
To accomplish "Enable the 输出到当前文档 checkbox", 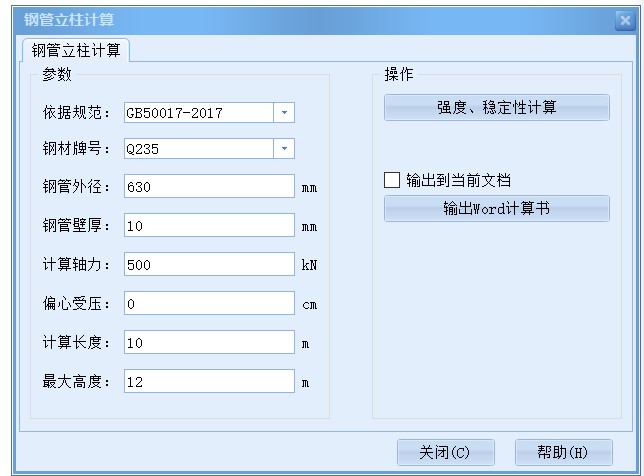I will 392,181.
